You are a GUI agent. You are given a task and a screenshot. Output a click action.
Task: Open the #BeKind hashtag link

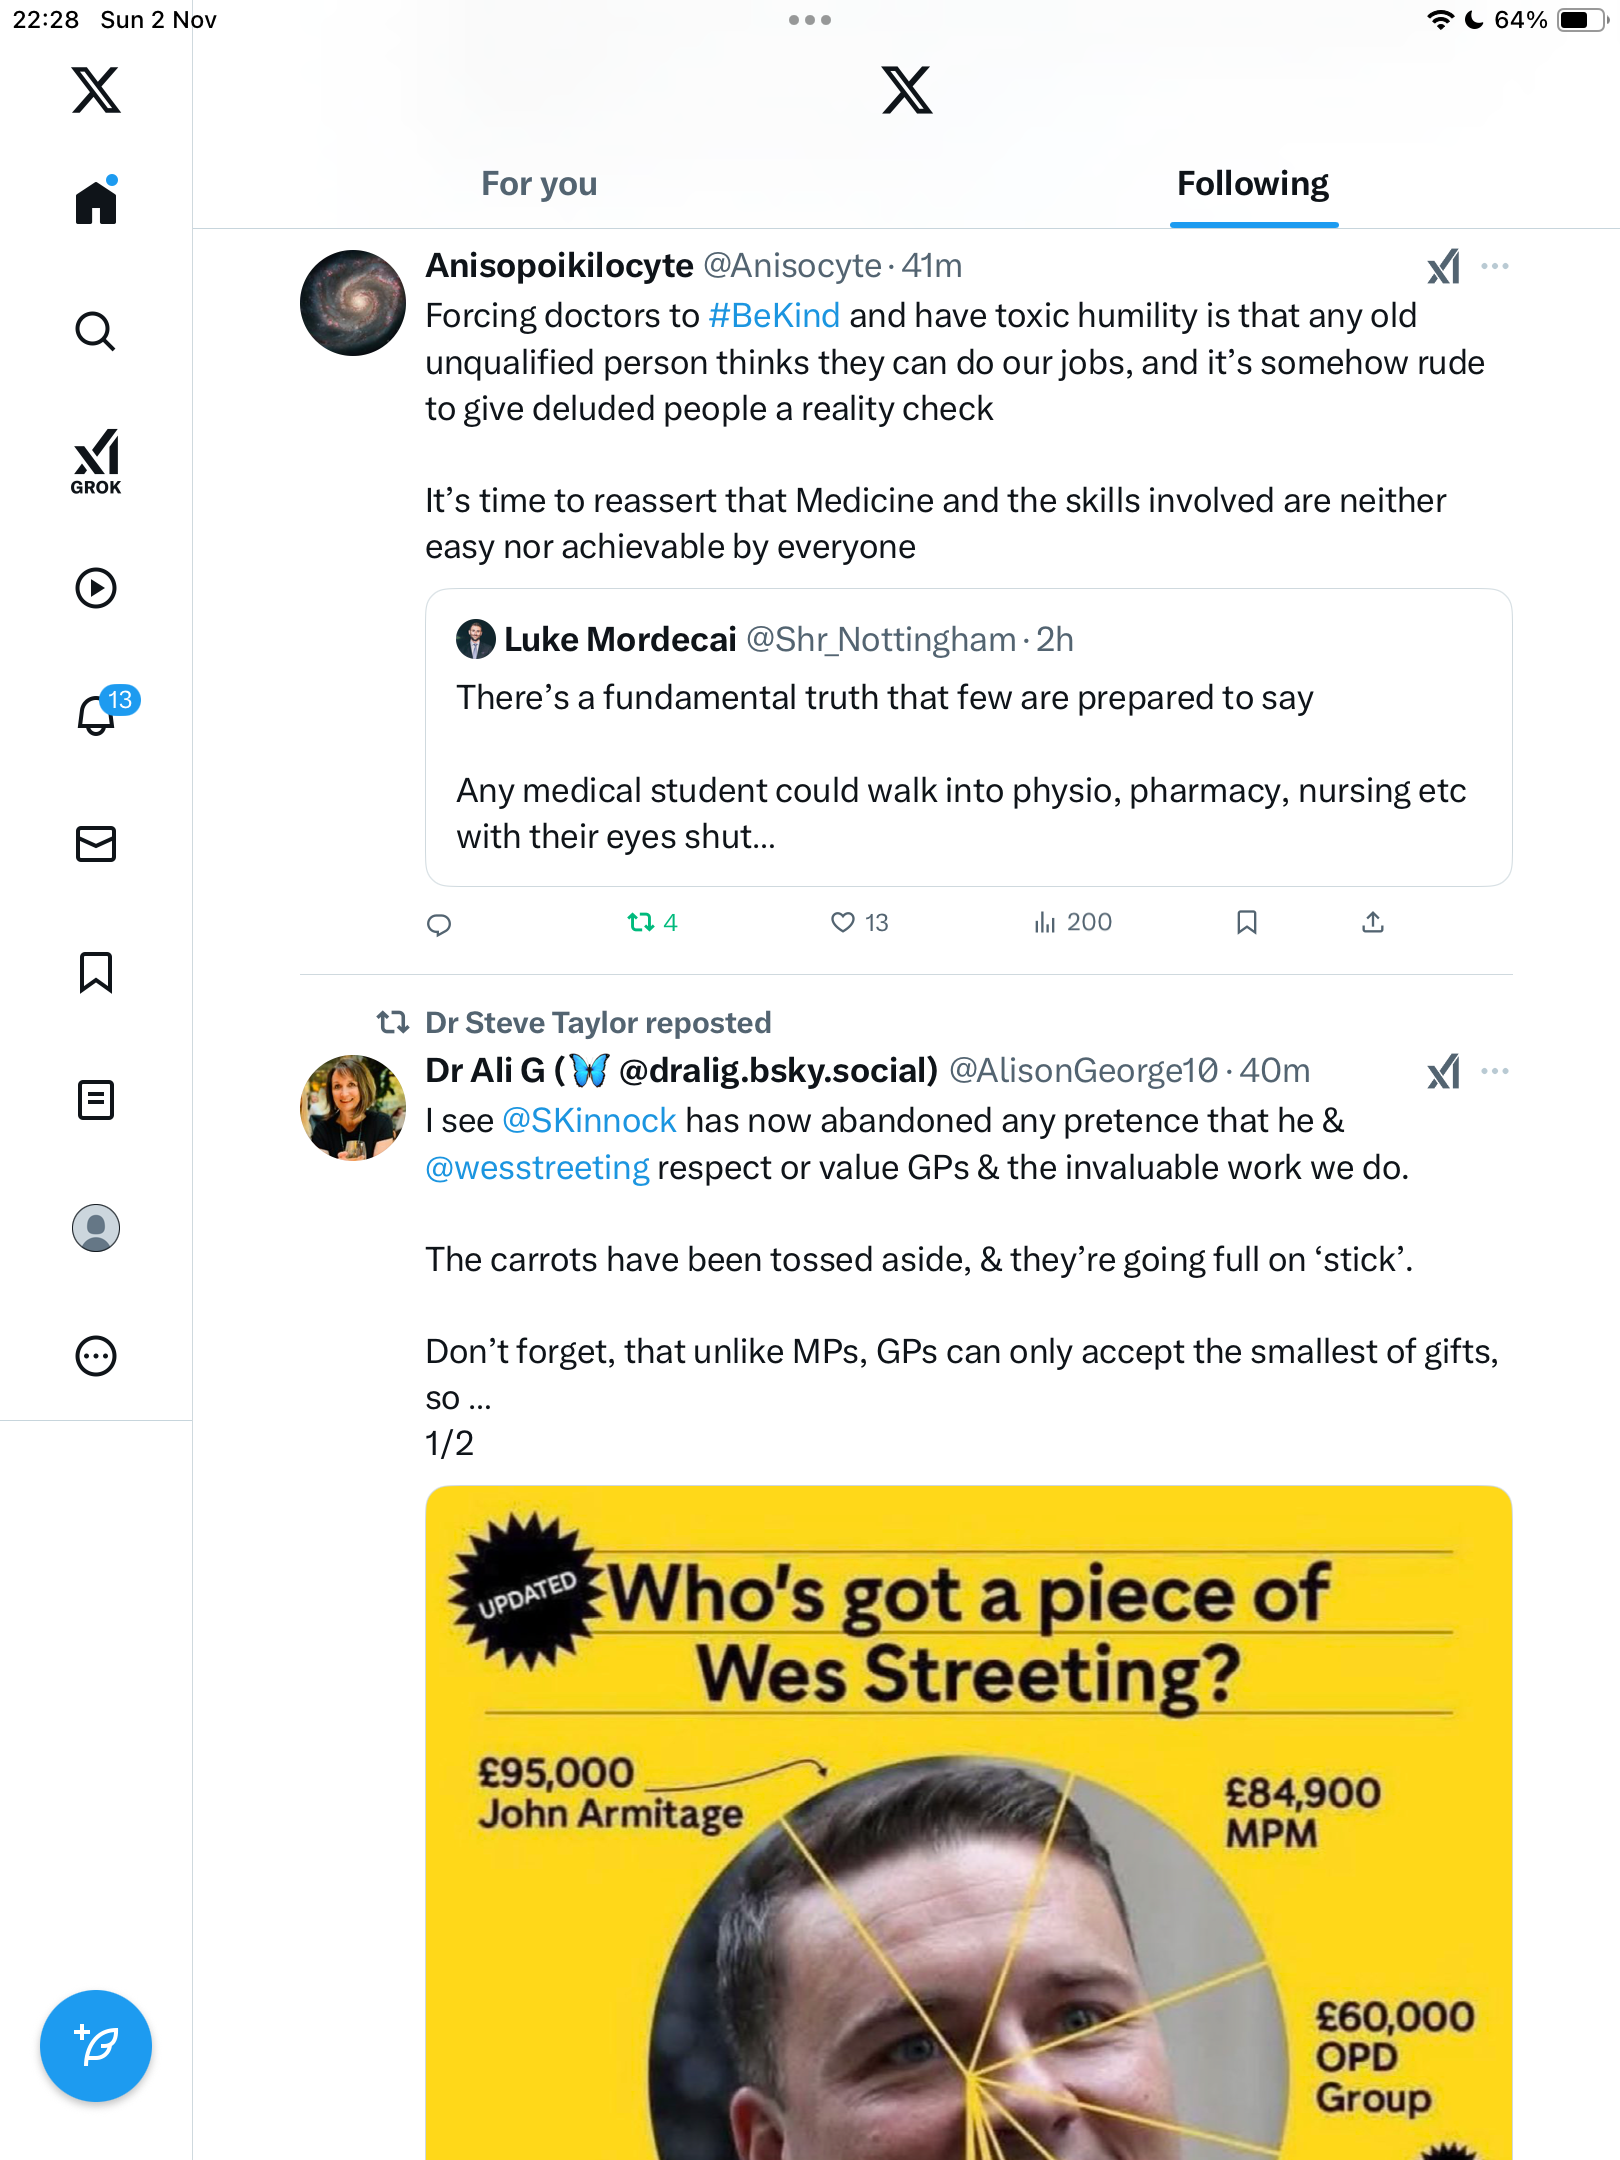click(774, 316)
